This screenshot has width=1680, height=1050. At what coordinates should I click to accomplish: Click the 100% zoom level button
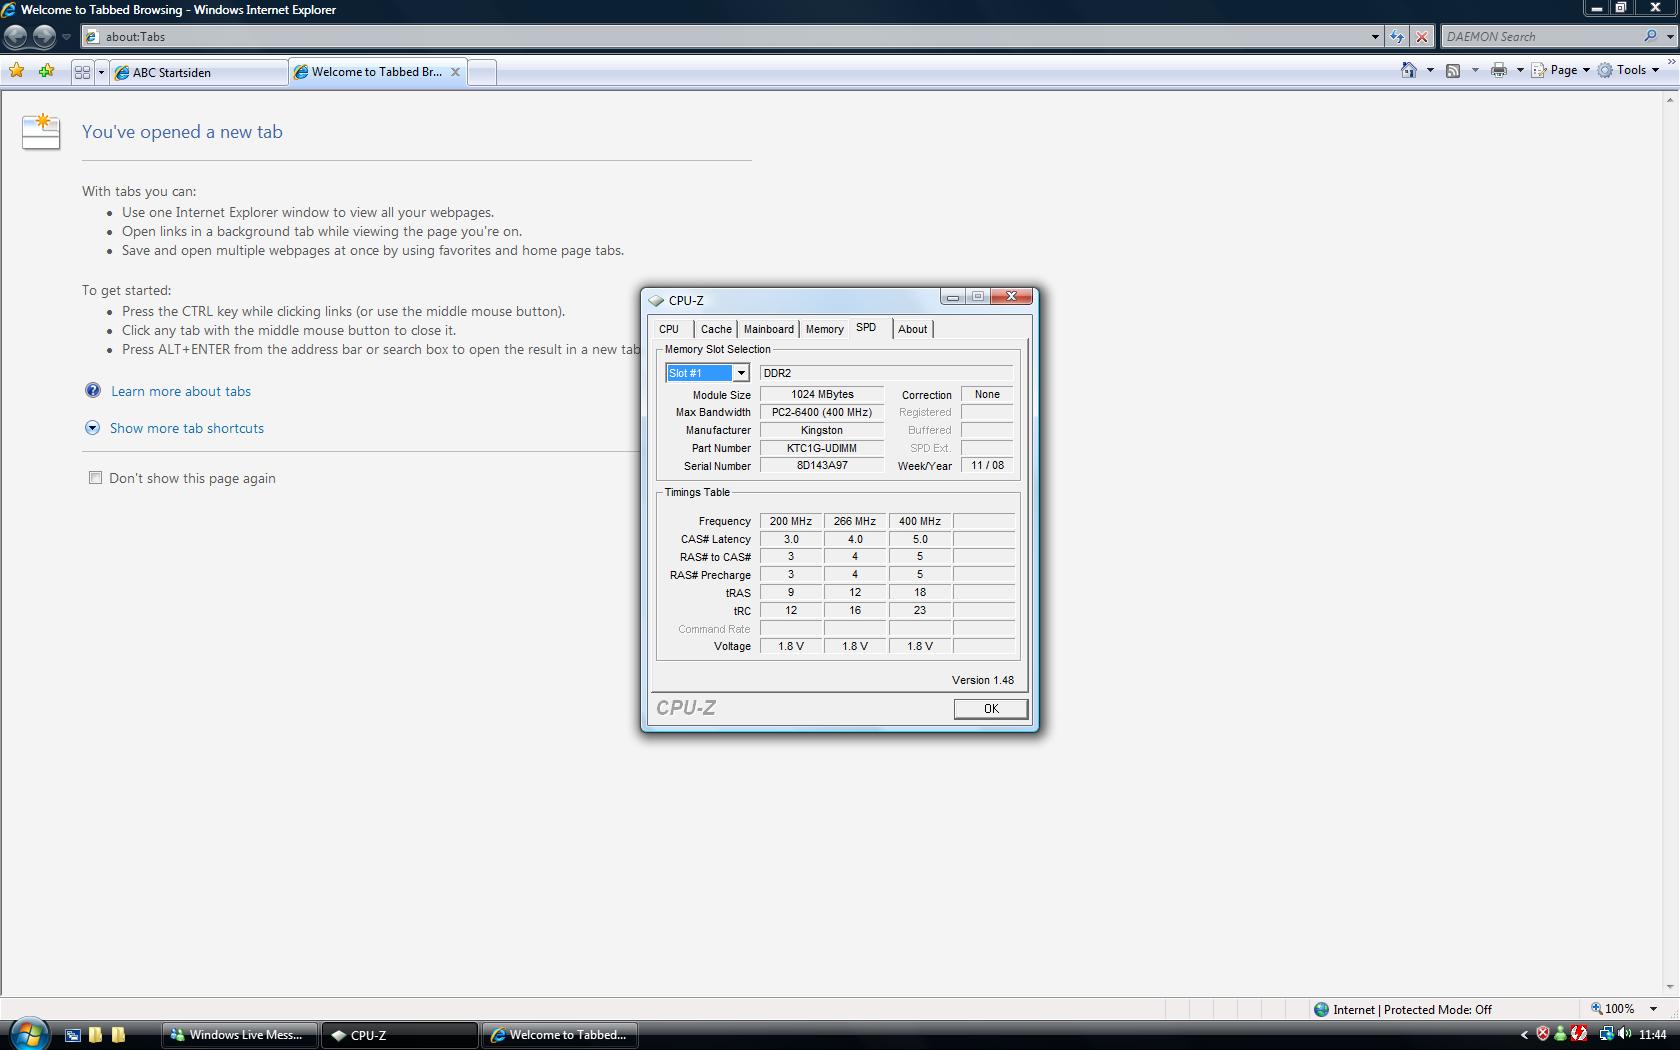point(1613,1009)
